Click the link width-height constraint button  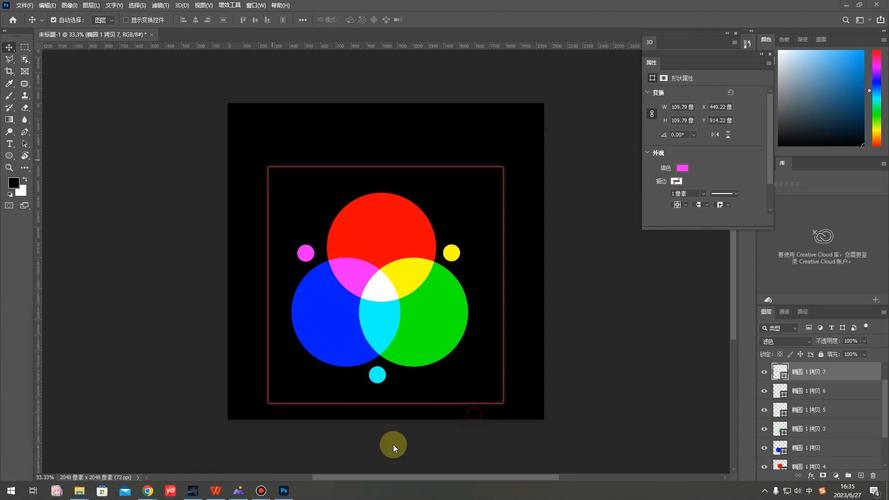tap(651, 113)
